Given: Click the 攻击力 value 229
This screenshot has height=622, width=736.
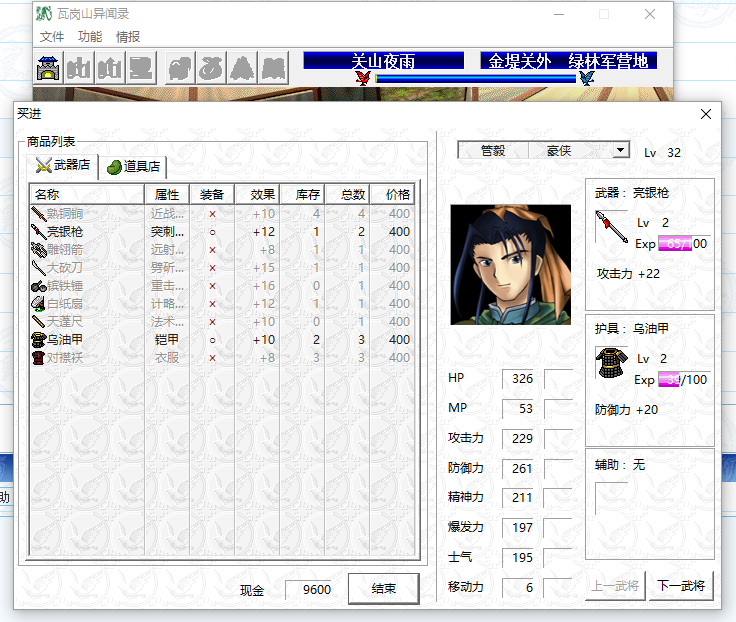Looking at the screenshot, I should tap(519, 439).
